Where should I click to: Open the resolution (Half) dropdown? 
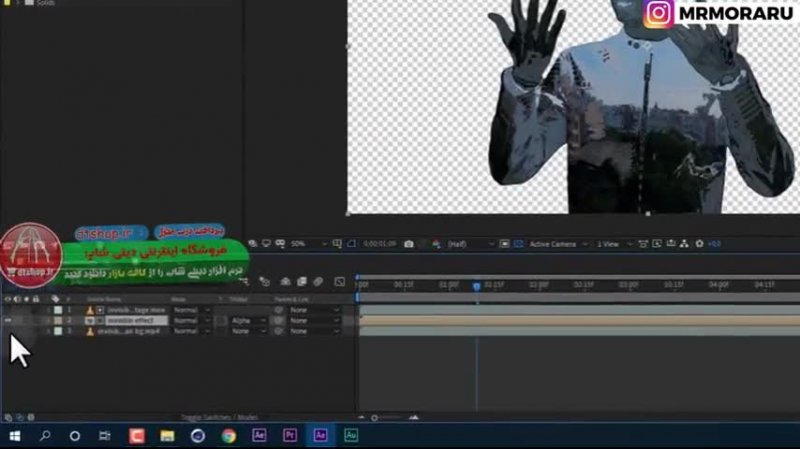coord(470,244)
